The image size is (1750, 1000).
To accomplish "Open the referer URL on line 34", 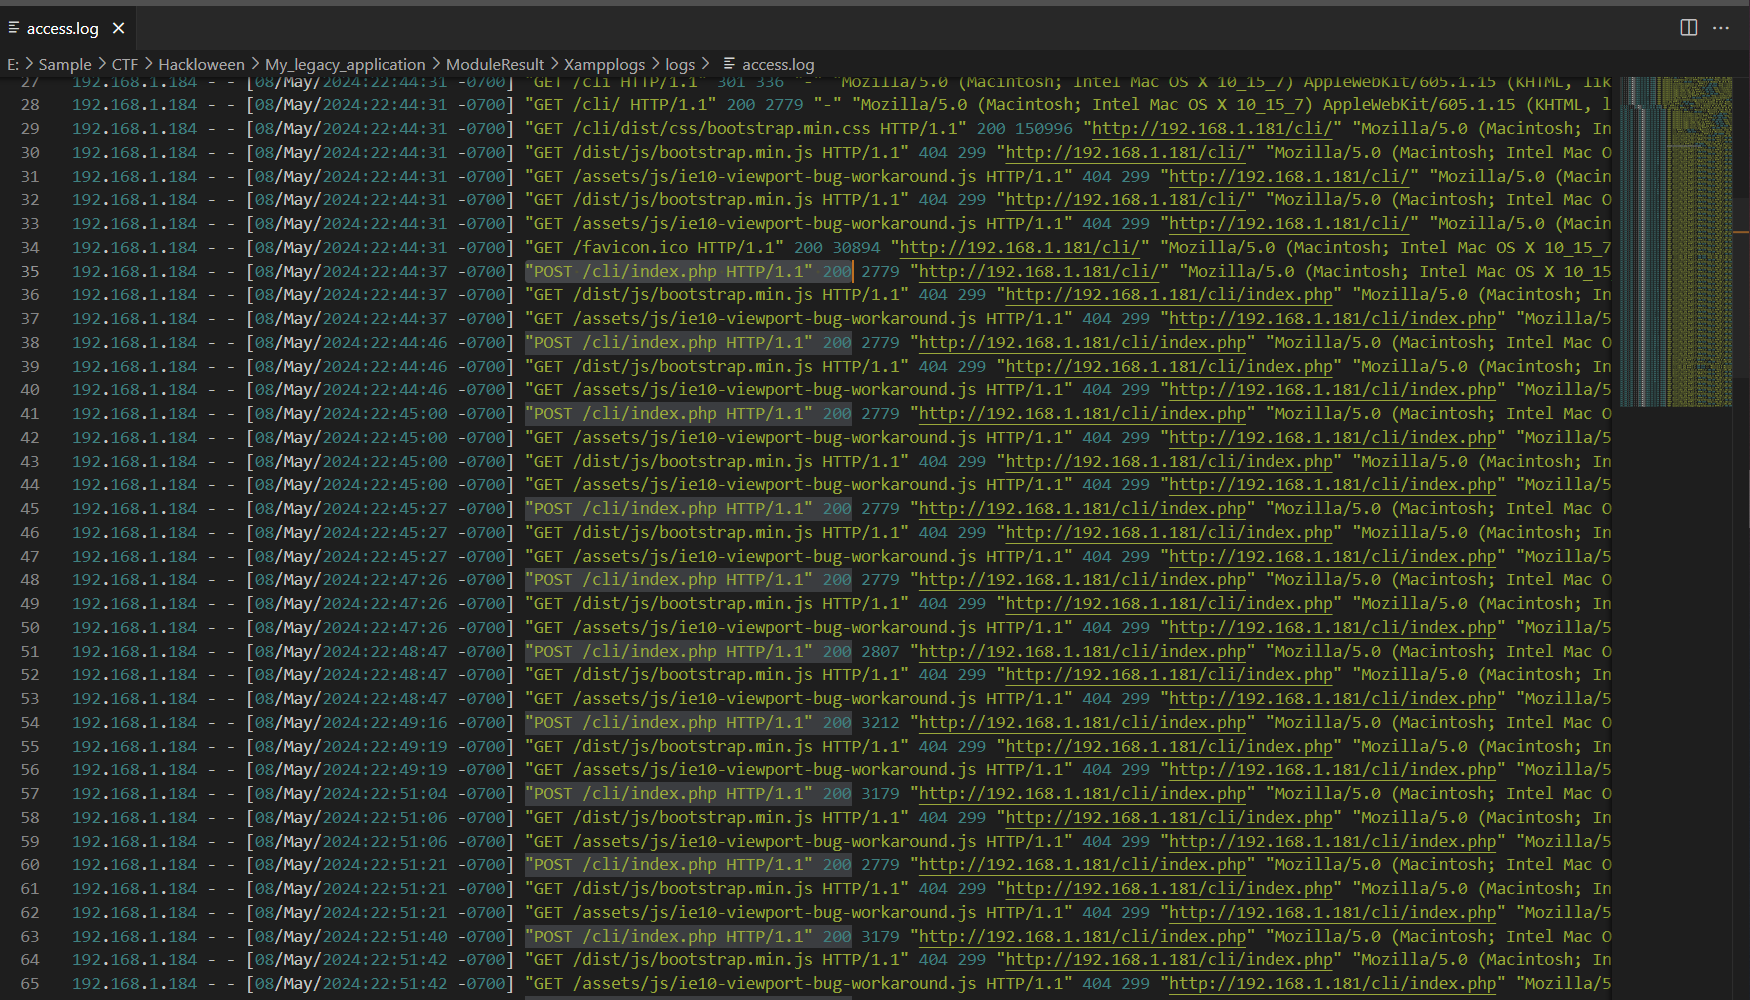I will point(1020,248).
